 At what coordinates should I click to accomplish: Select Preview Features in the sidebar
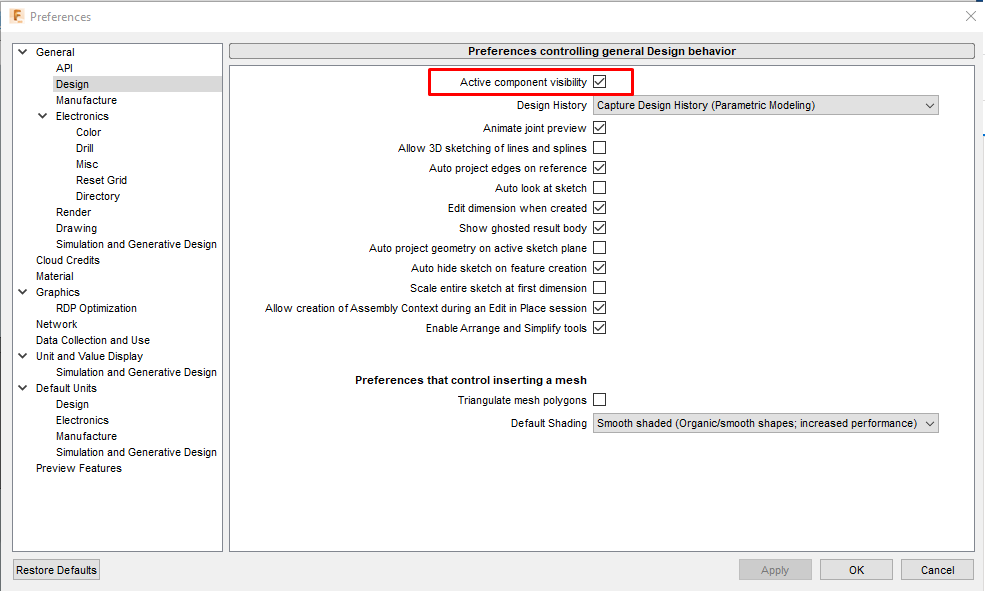pos(79,467)
